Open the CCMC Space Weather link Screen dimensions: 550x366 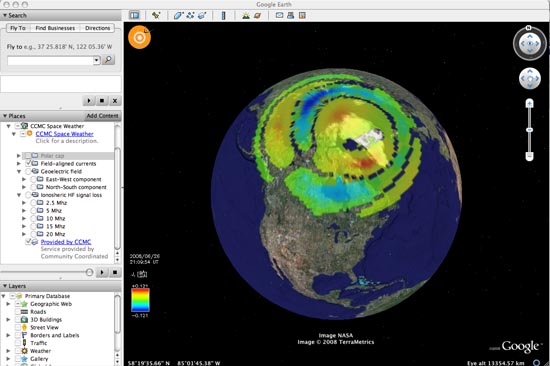[65, 134]
